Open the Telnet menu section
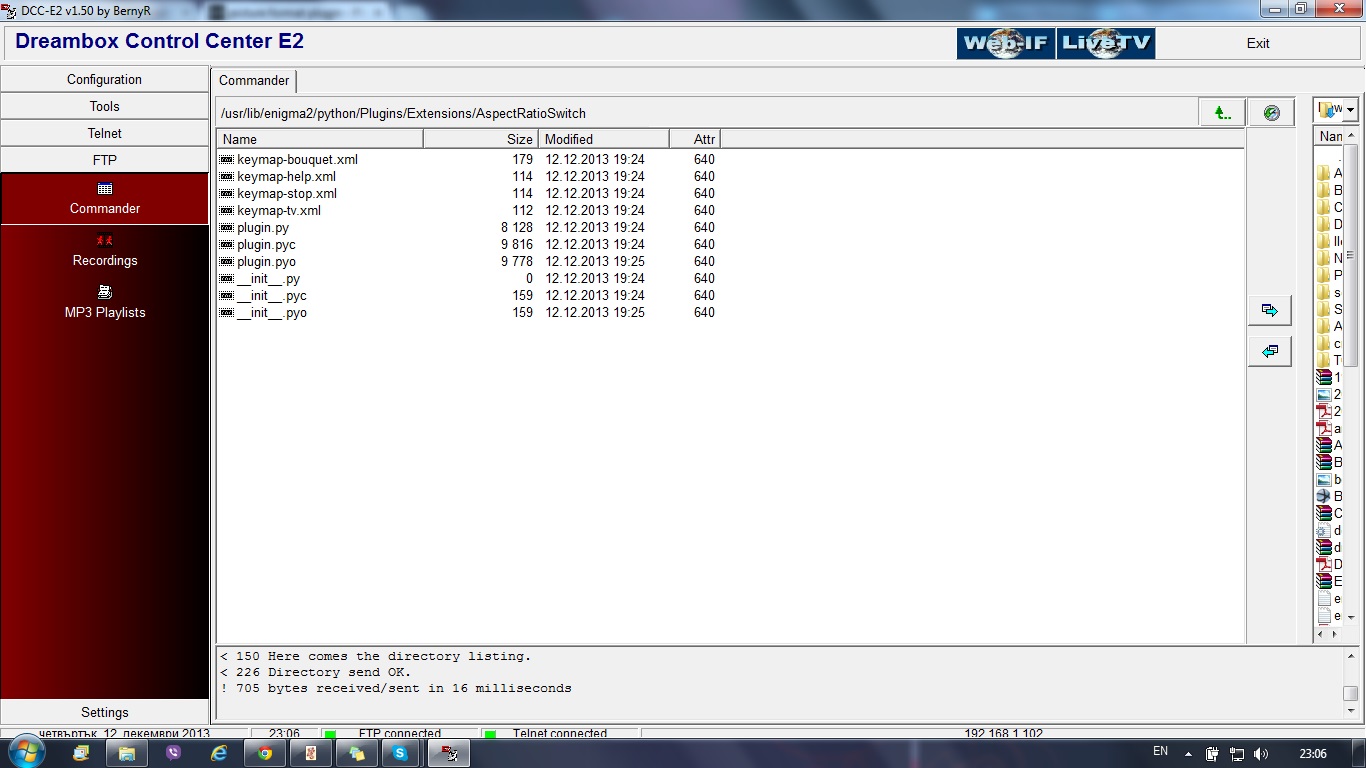Screen dimensions: 1366x768 click(105, 133)
